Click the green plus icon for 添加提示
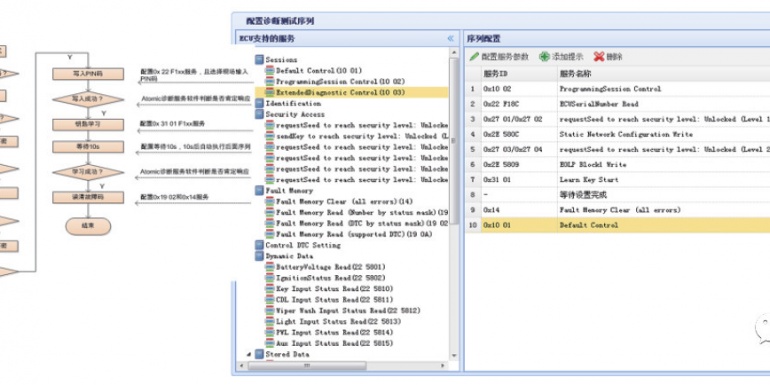770x385 pixels. pyautogui.click(x=544, y=56)
